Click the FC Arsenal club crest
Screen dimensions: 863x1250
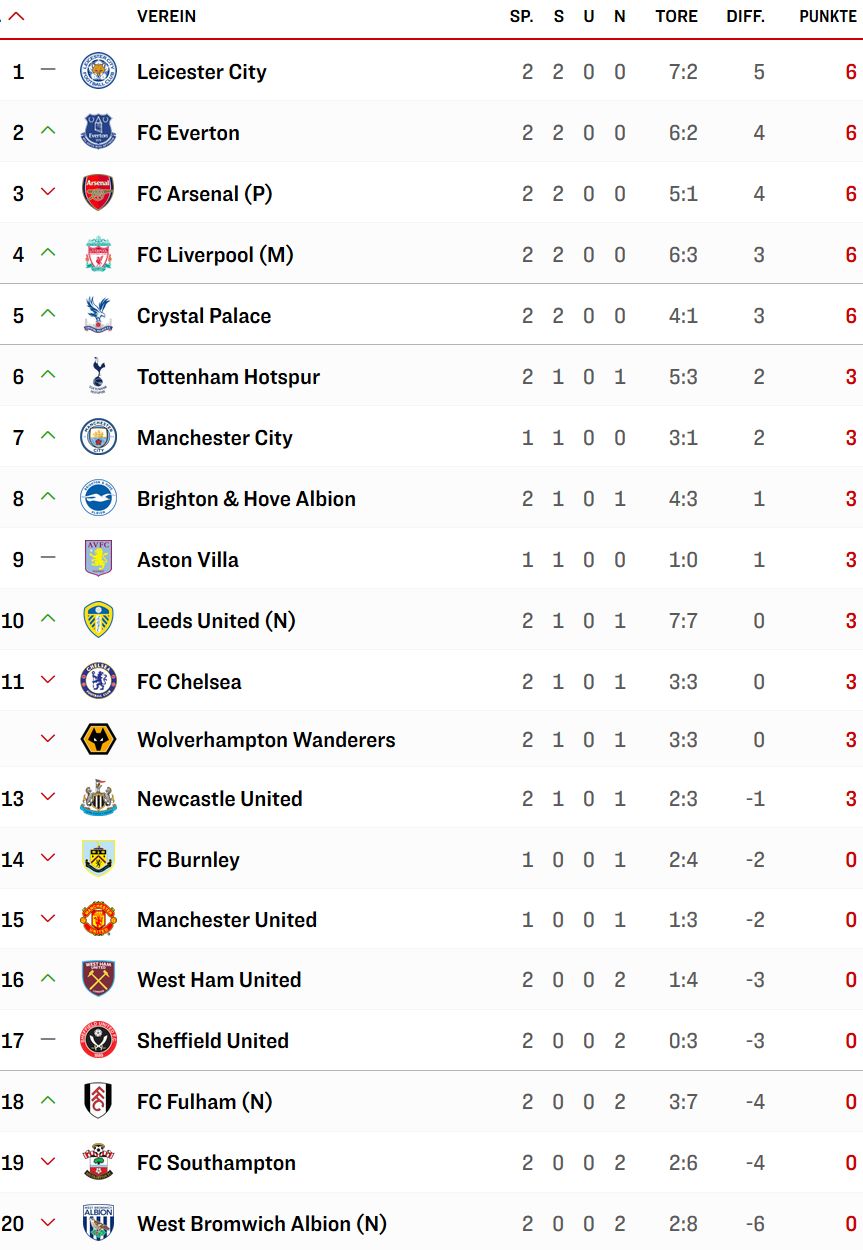coord(98,193)
